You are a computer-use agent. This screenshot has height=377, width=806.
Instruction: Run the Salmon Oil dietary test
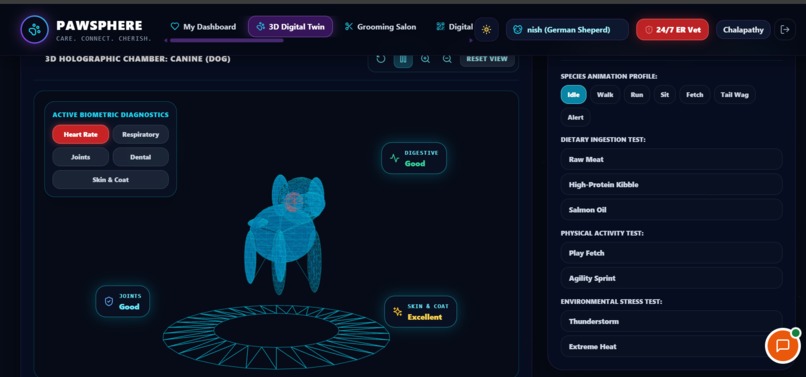[671, 210]
